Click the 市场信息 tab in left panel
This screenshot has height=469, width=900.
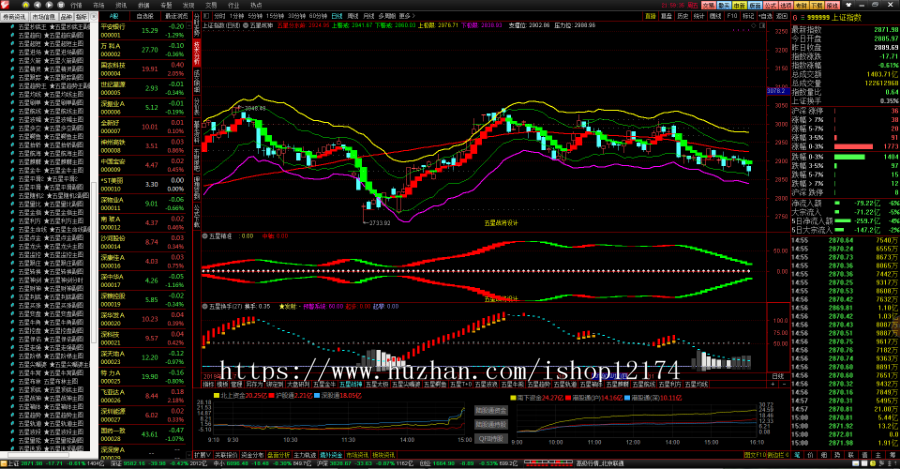point(44,17)
